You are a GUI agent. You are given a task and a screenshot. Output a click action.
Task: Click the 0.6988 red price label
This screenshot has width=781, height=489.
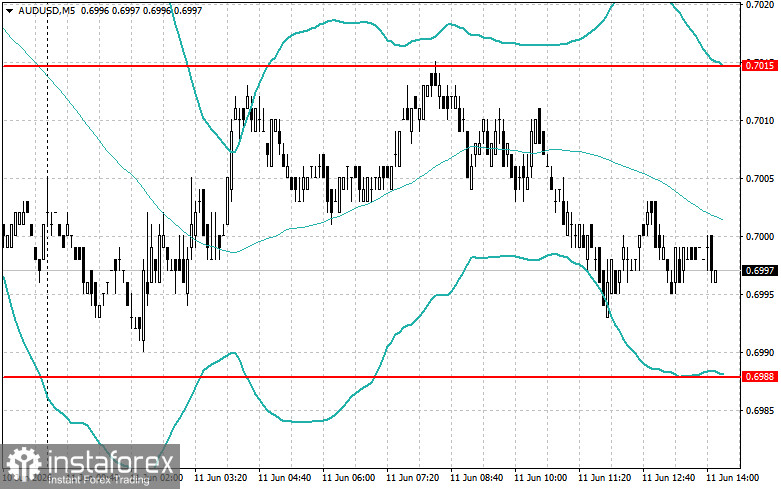(760, 376)
